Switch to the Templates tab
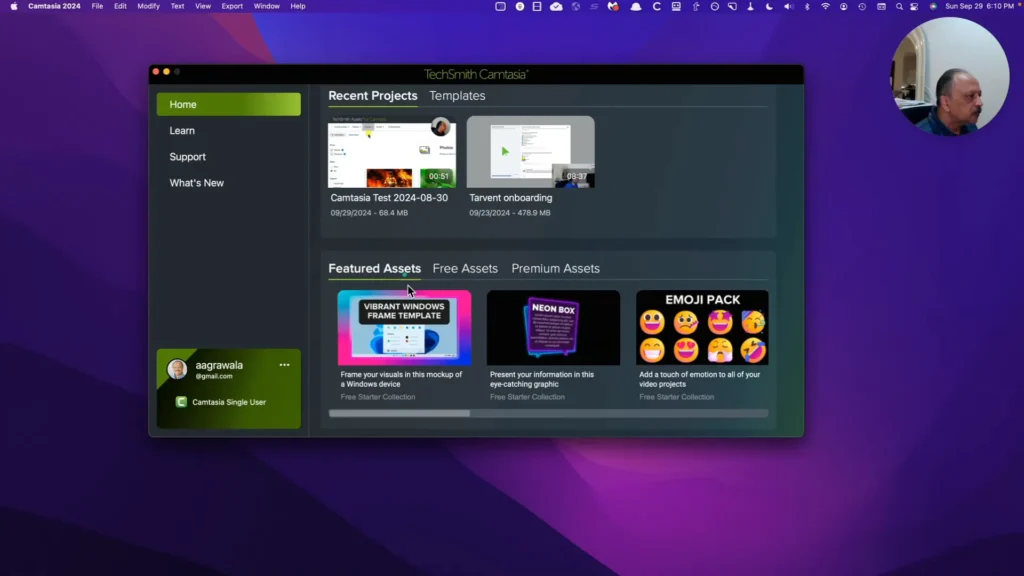 pos(457,95)
